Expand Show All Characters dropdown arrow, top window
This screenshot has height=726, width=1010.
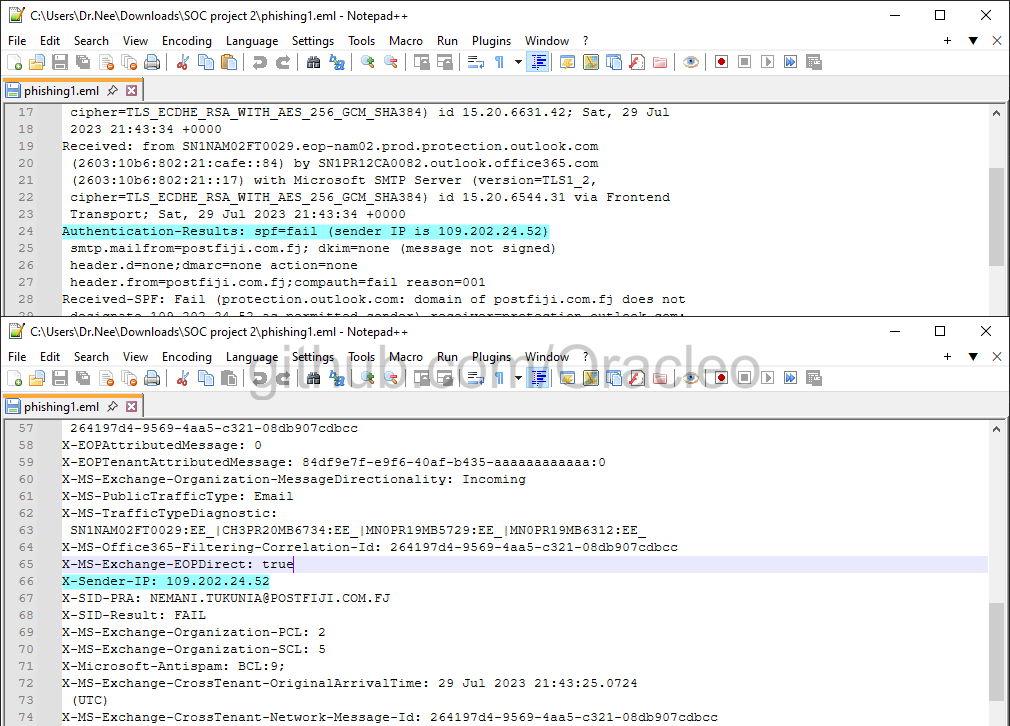pyautogui.click(x=518, y=62)
